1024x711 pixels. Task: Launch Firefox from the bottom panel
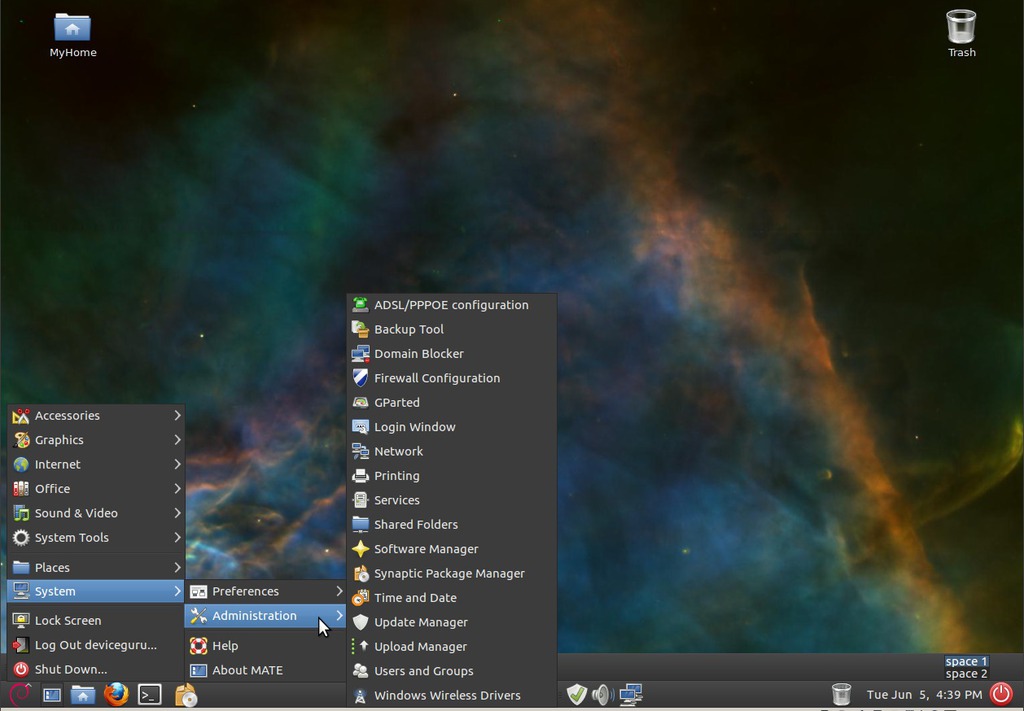(x=116, y=694)
